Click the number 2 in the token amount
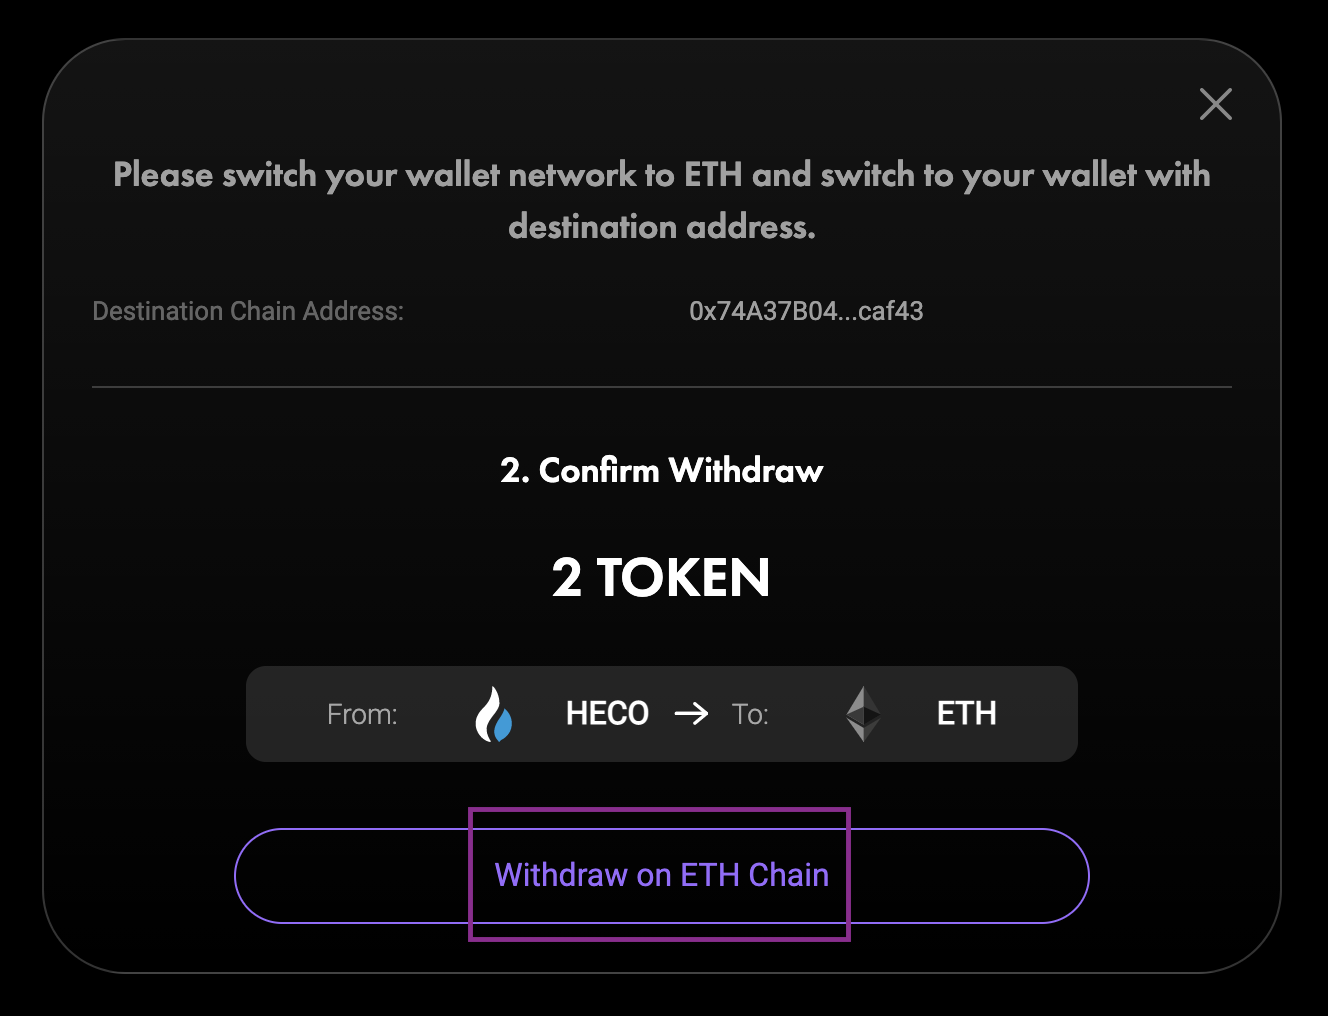 [x=566, y=578]
